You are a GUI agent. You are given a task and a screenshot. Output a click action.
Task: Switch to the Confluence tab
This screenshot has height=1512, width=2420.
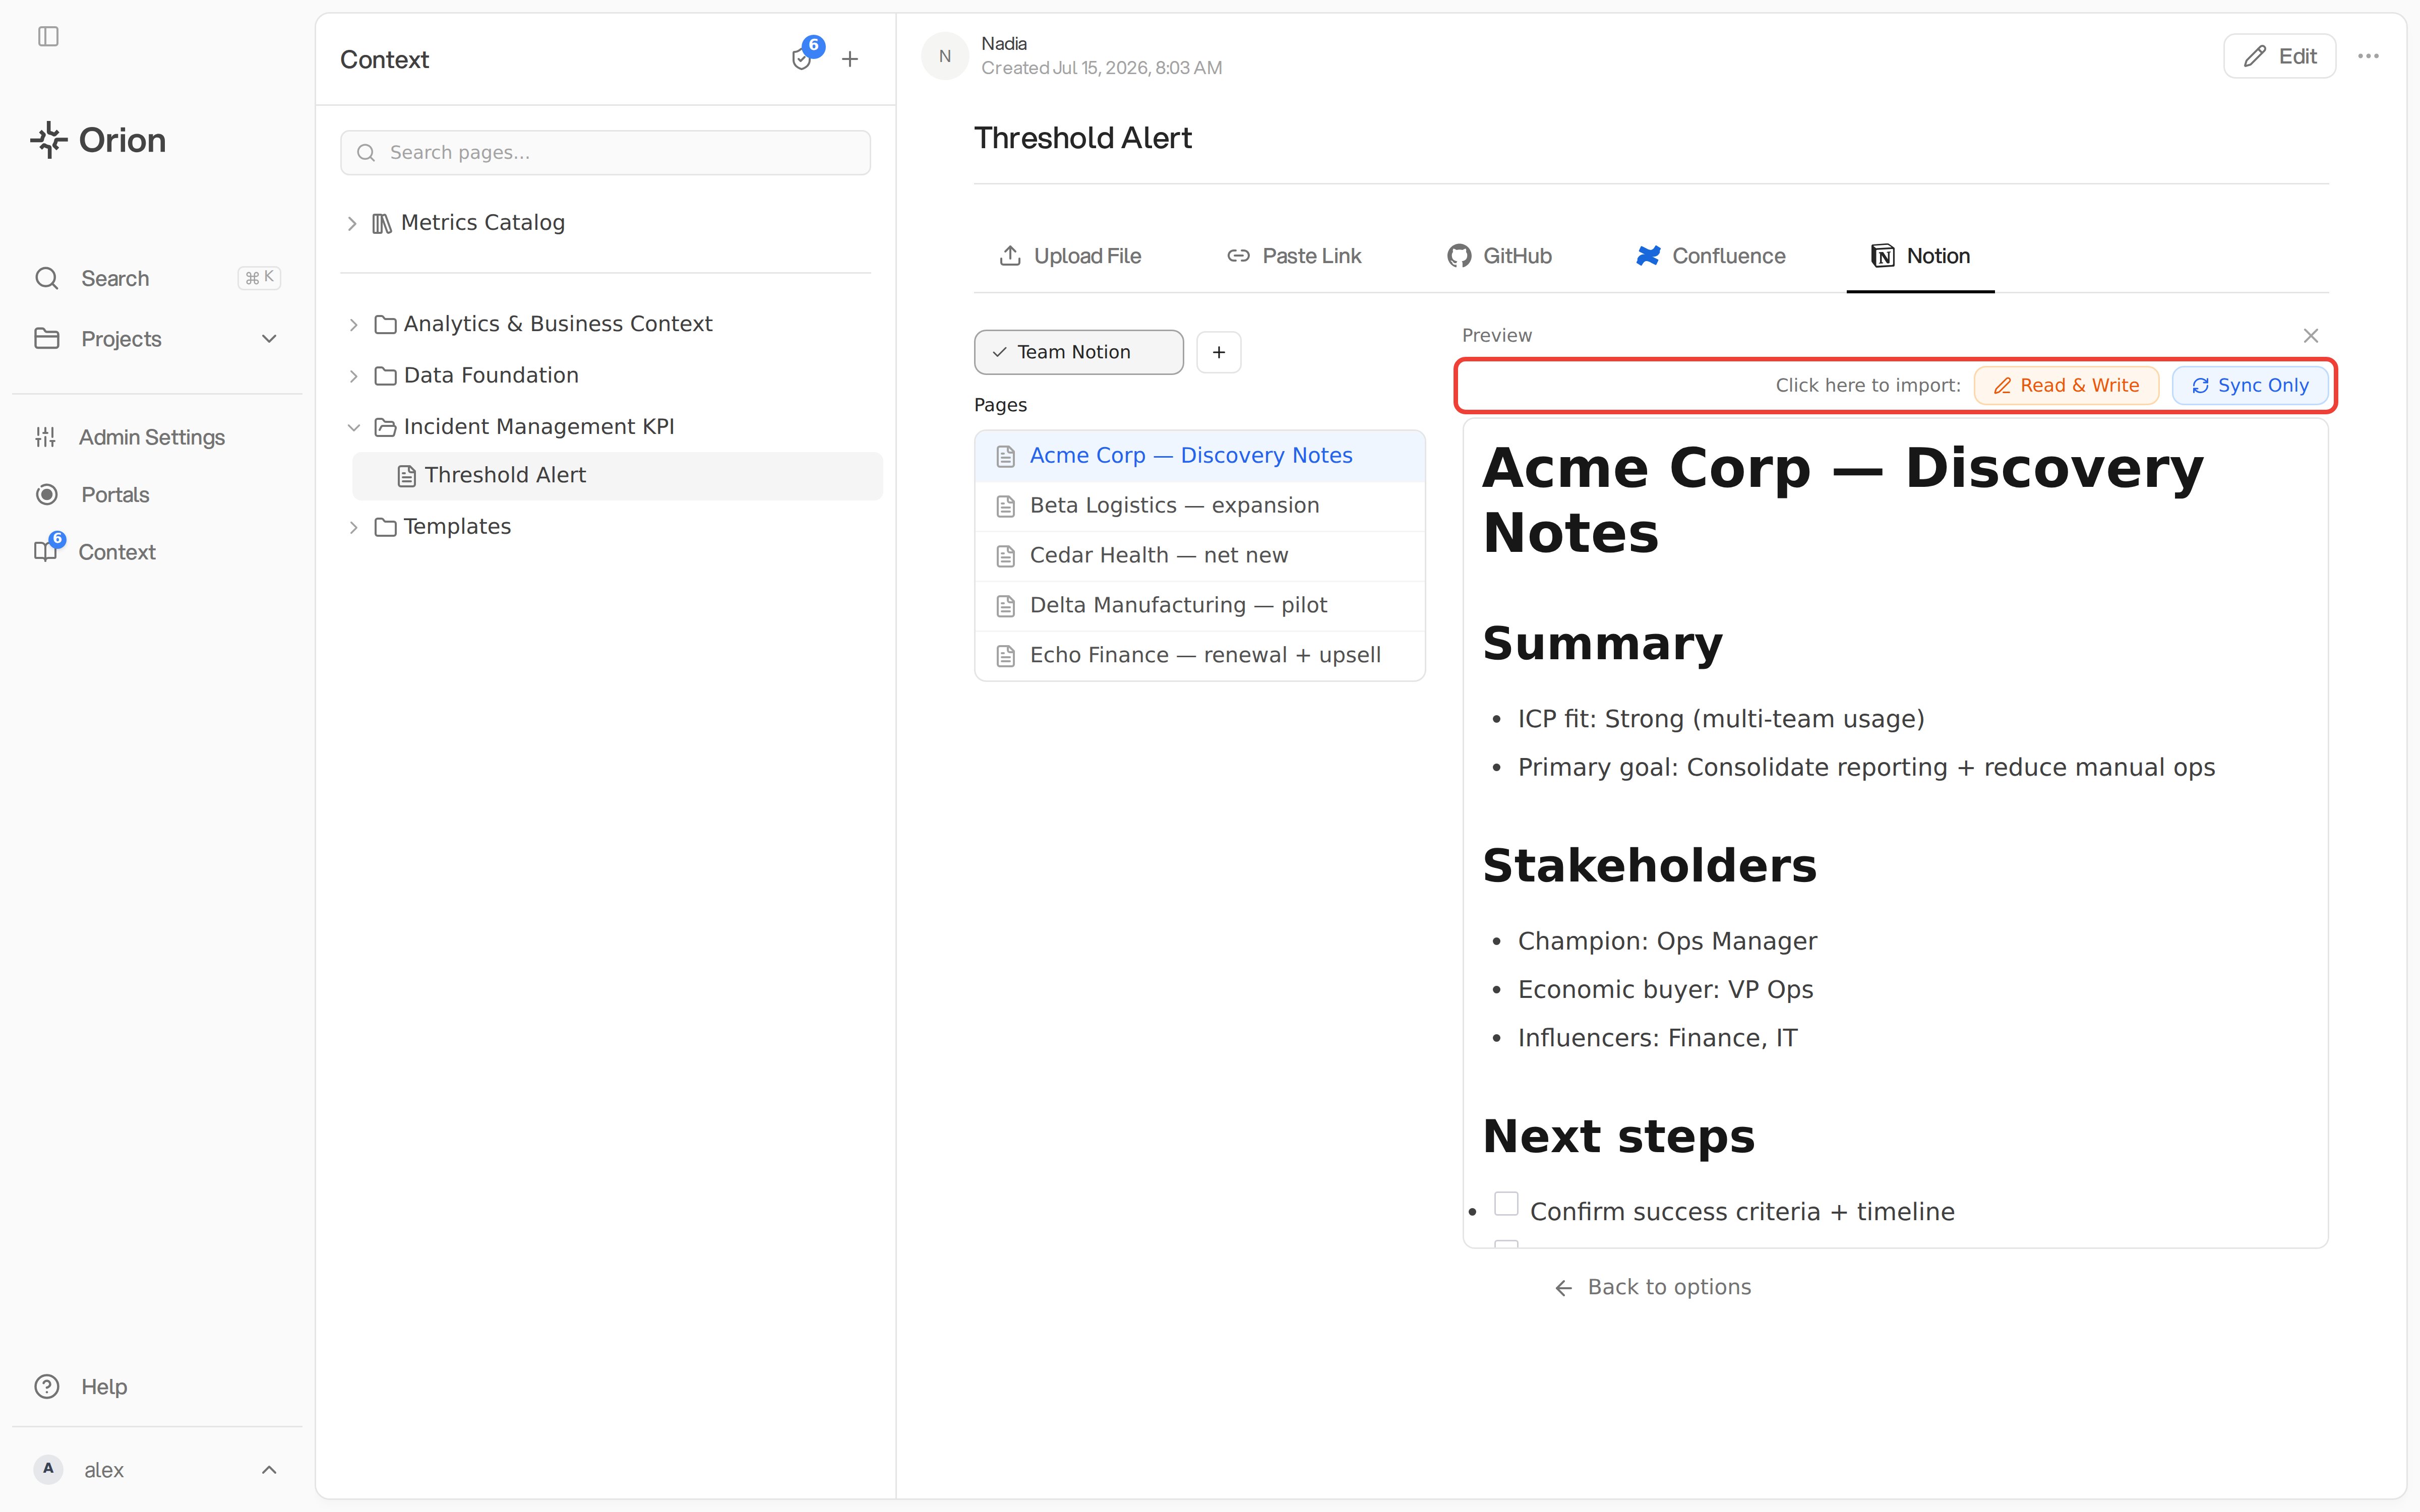[1710, 256]
